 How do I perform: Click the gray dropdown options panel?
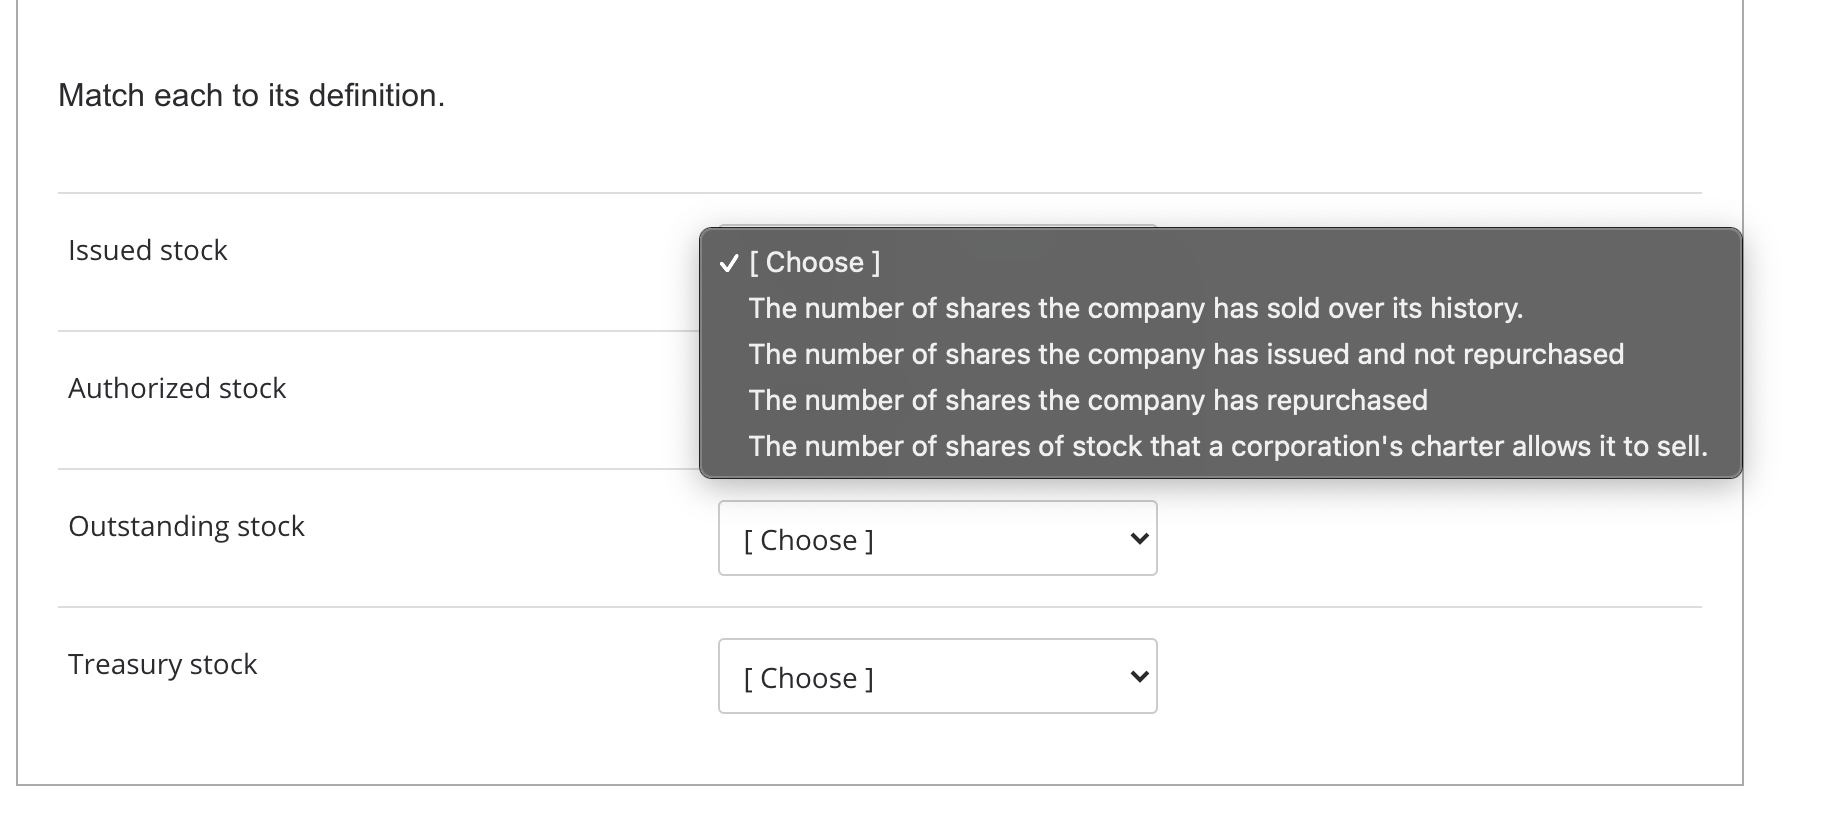[1220, 355]
